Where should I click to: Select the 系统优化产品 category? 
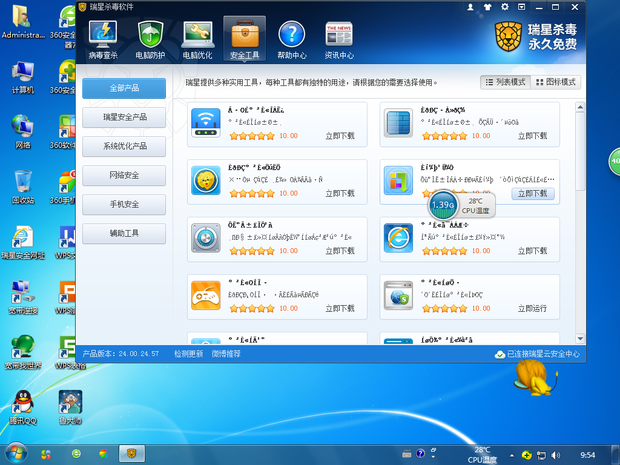pos(124,146)
